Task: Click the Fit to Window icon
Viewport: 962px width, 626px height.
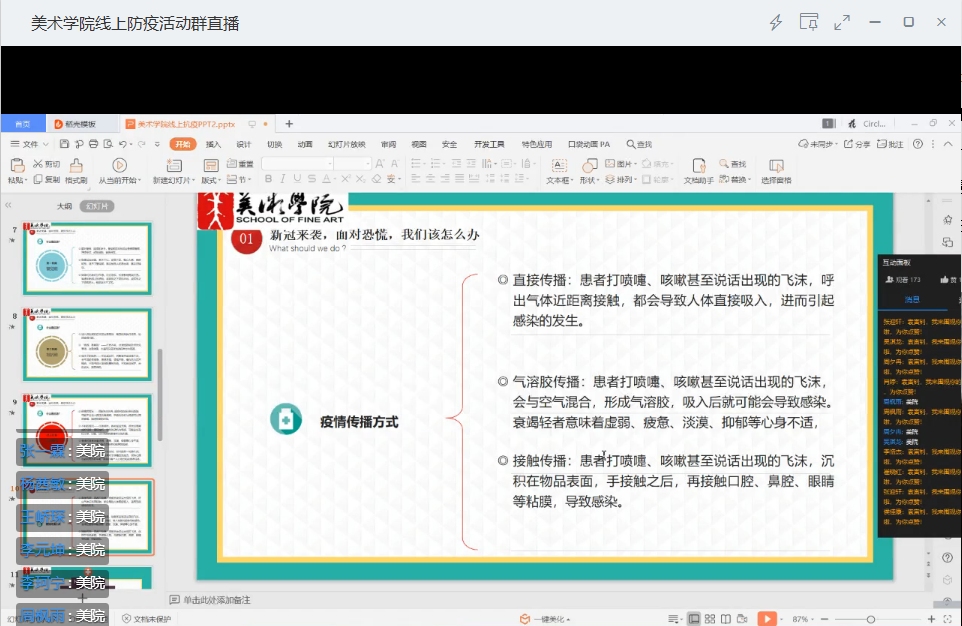Action: coord(948,619)
